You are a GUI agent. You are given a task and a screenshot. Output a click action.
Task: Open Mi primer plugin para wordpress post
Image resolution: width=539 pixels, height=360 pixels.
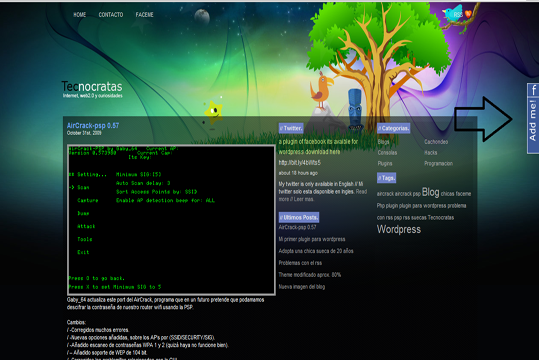point(312,239)
